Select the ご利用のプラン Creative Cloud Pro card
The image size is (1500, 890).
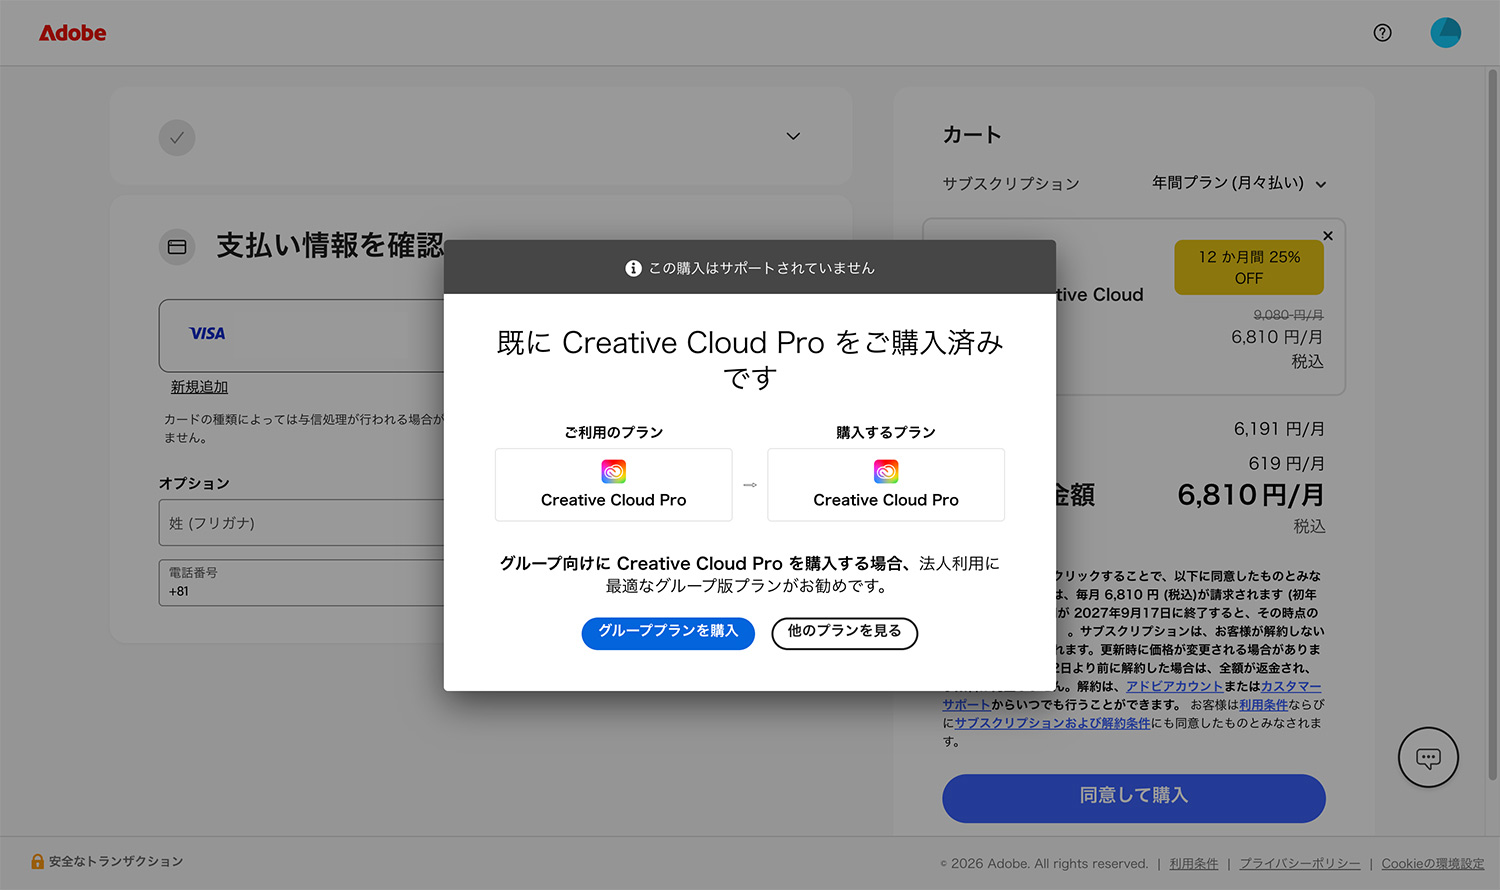click(x=614, y=485)
